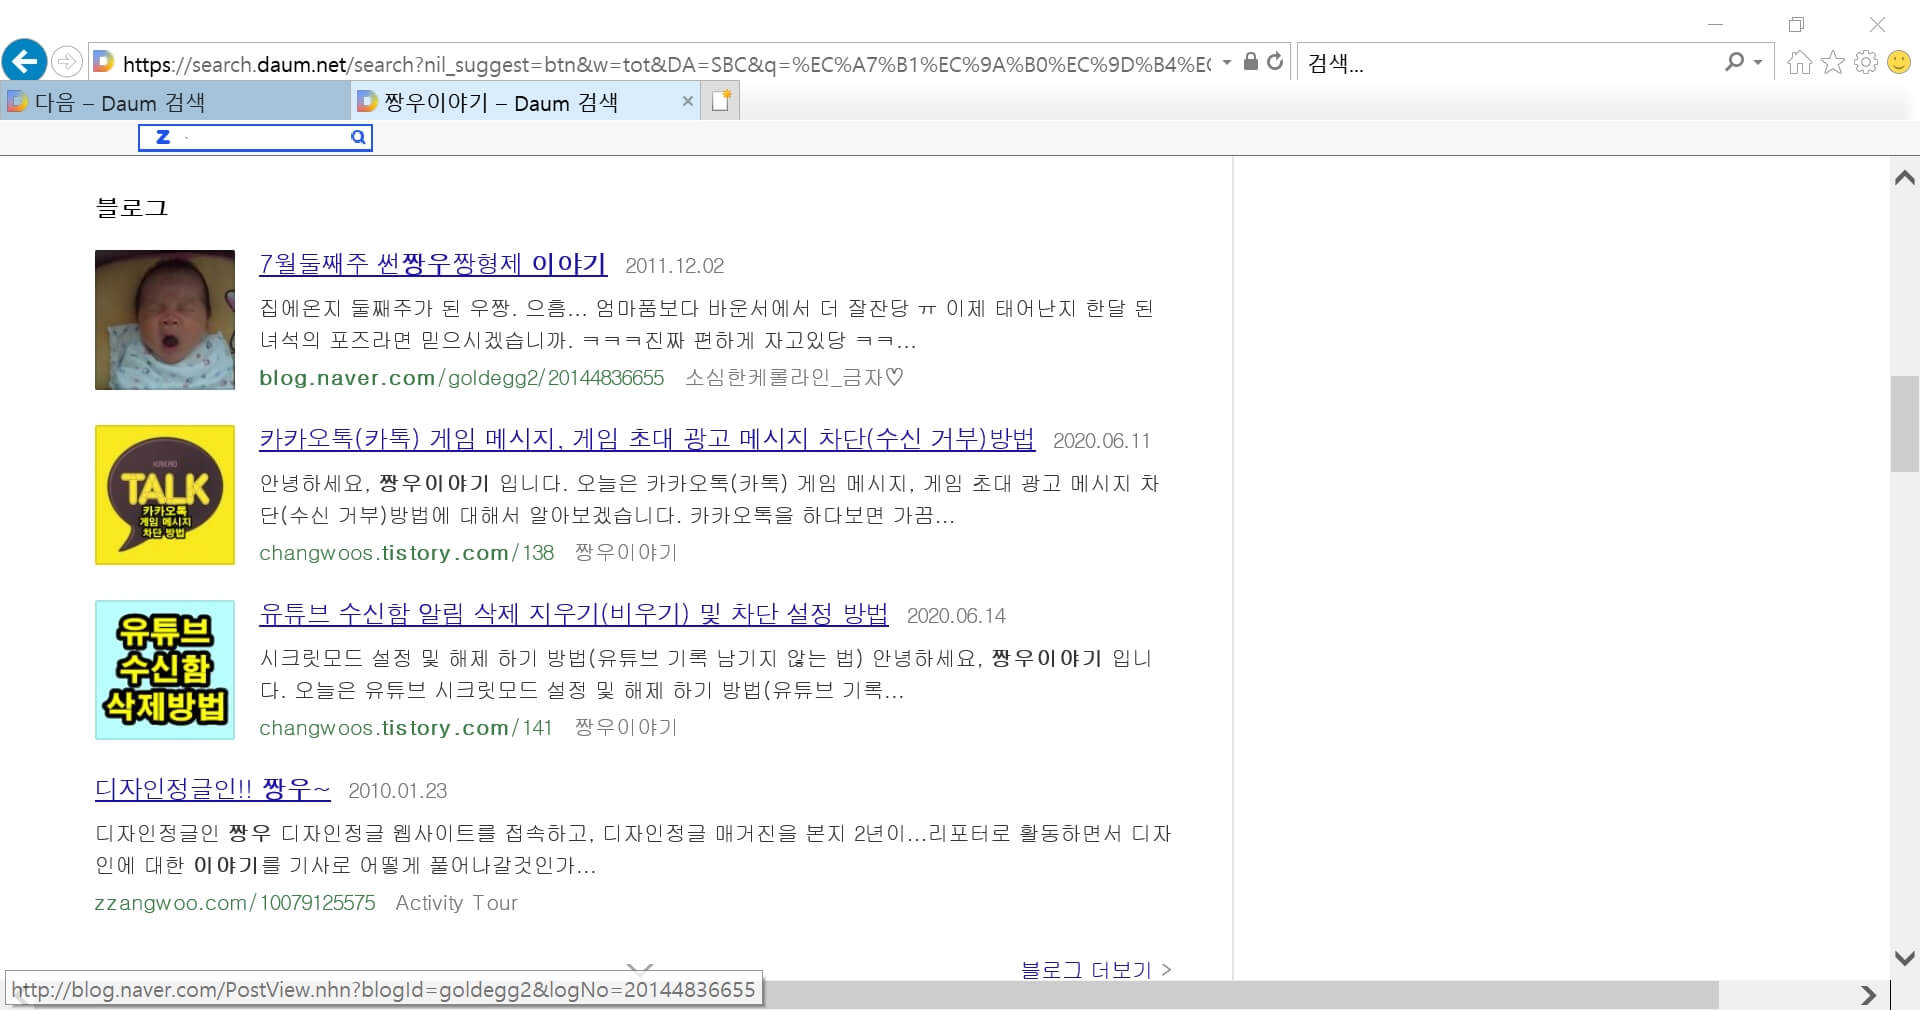Click the 블로그 section heading
1920x1010 pixels.
(132, 208)
